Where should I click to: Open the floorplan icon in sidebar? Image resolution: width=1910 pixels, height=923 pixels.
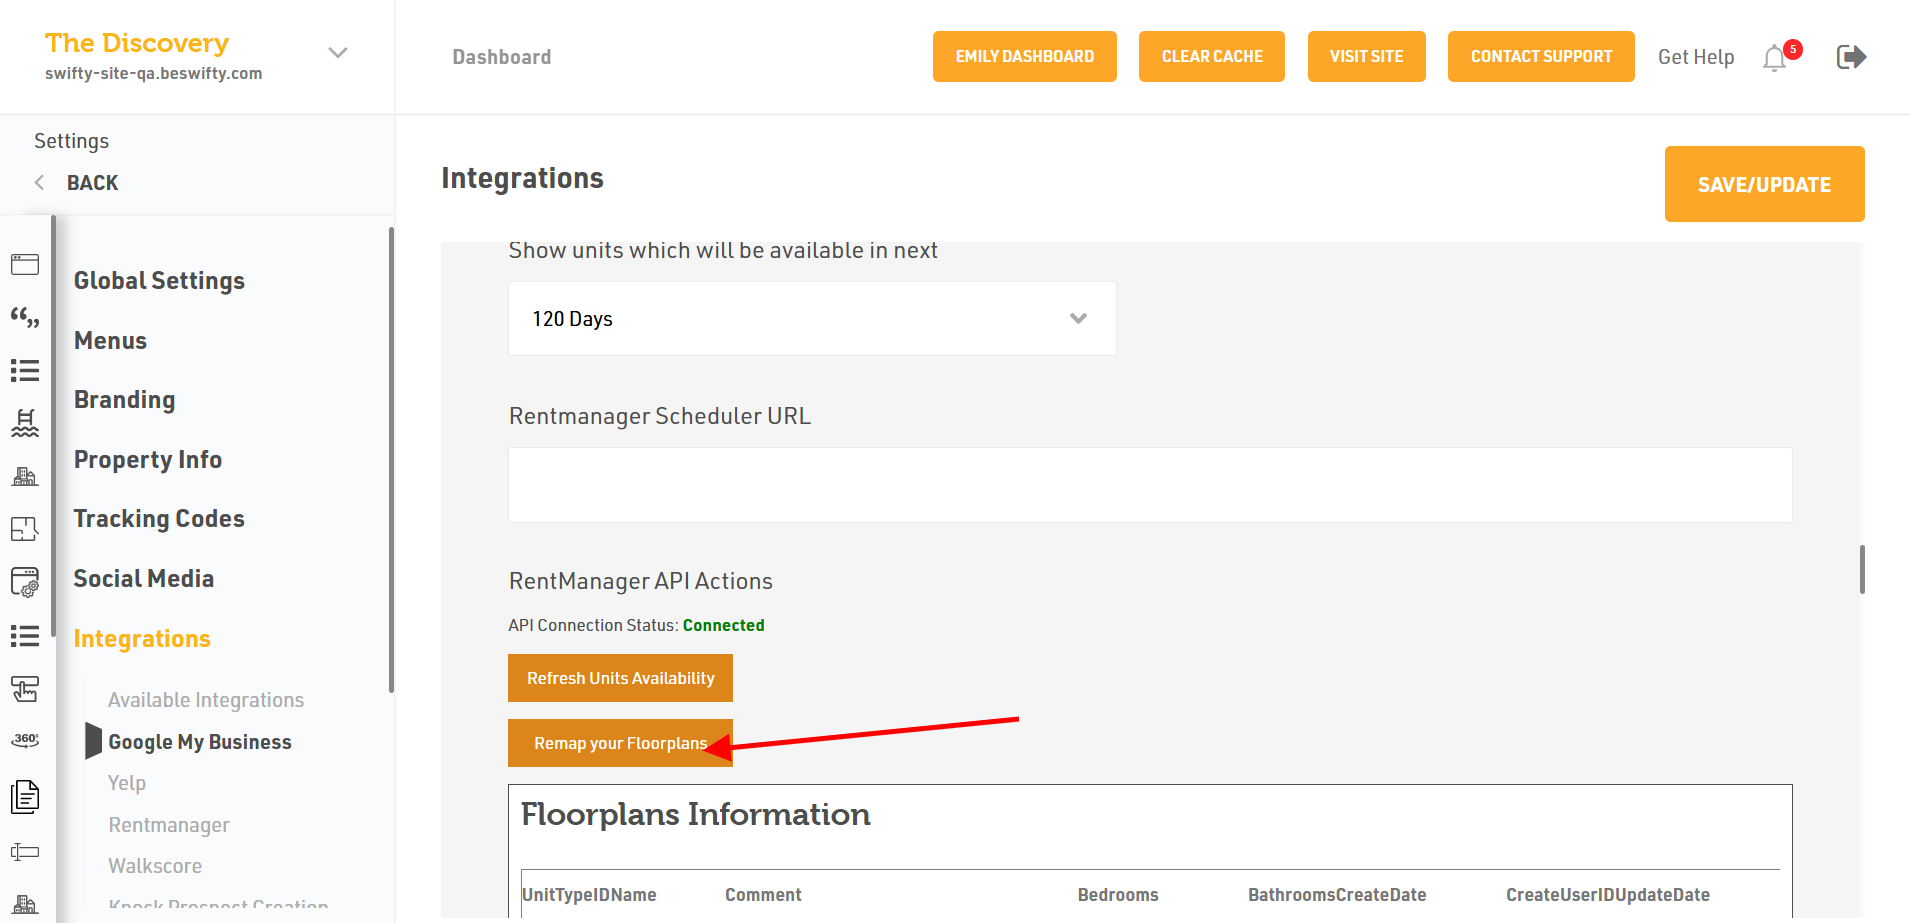point(25,529)
